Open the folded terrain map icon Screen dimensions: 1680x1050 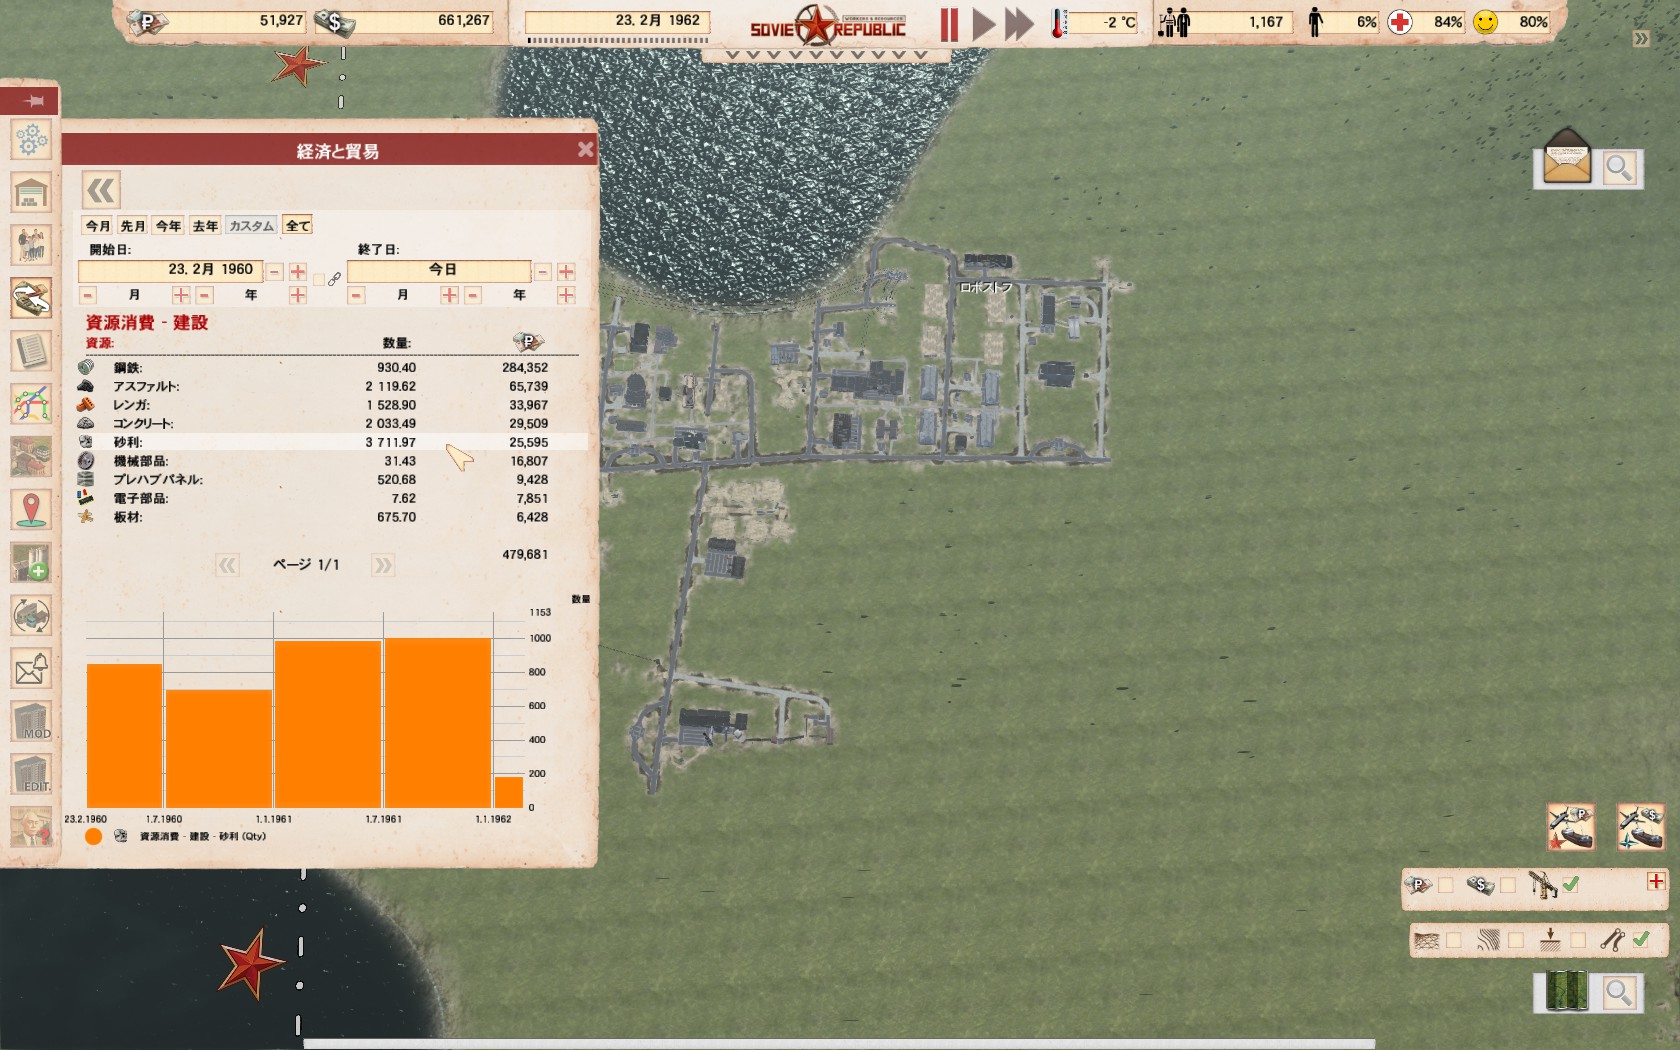pos(1566,992)
